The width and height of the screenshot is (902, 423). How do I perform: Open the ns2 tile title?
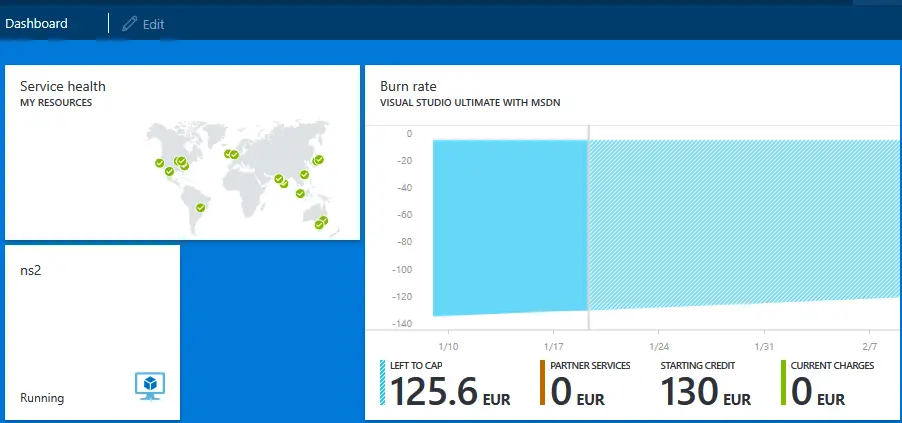click(x=30, y=270)
